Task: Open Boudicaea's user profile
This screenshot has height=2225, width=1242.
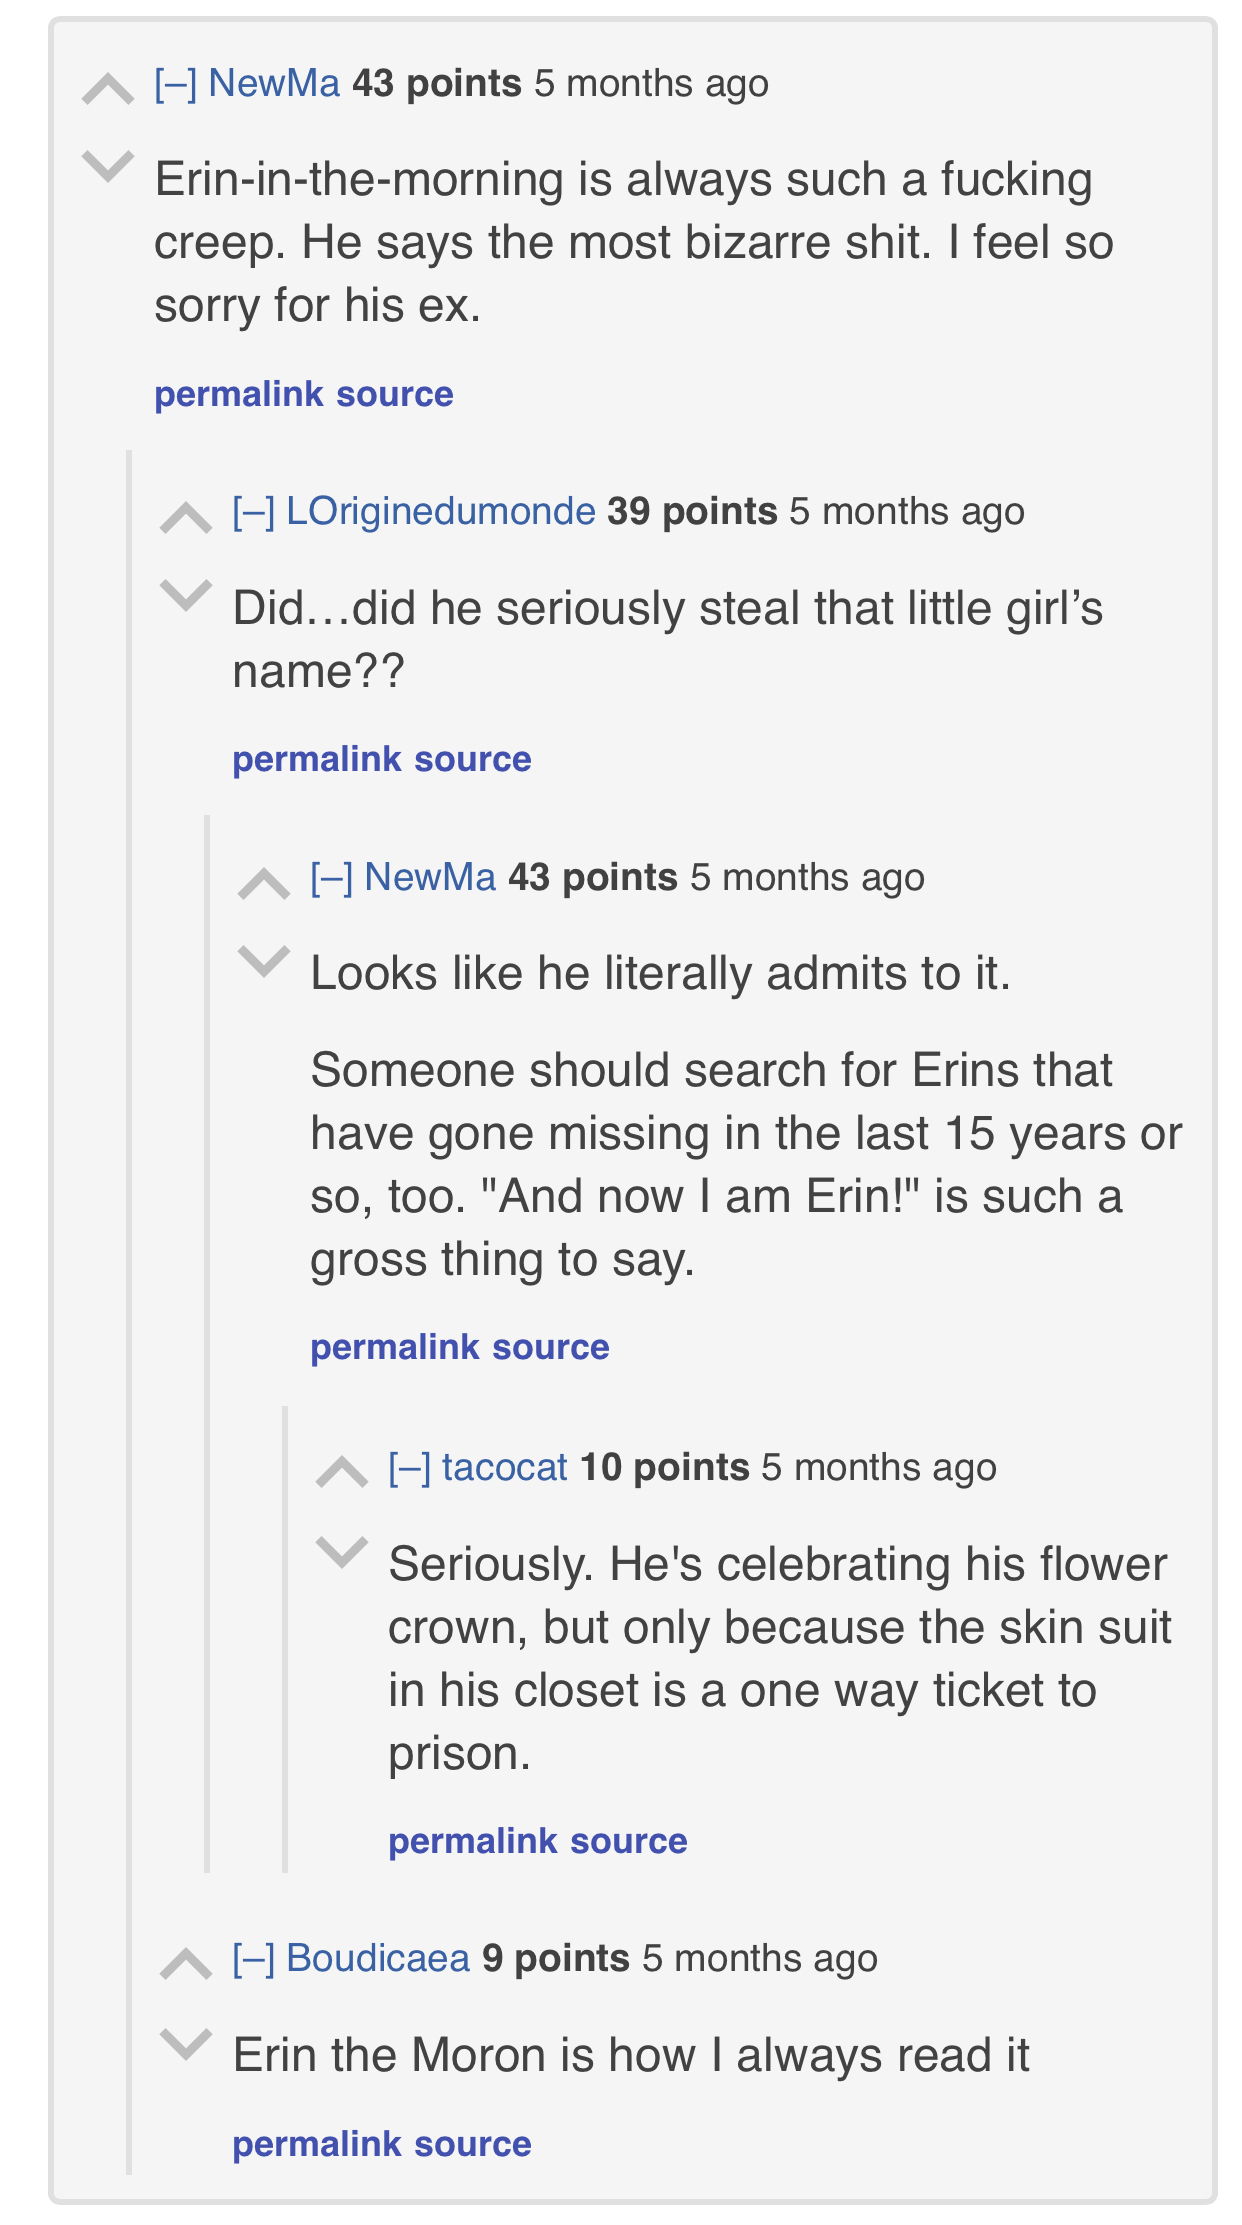Action: coord(378,1958)
